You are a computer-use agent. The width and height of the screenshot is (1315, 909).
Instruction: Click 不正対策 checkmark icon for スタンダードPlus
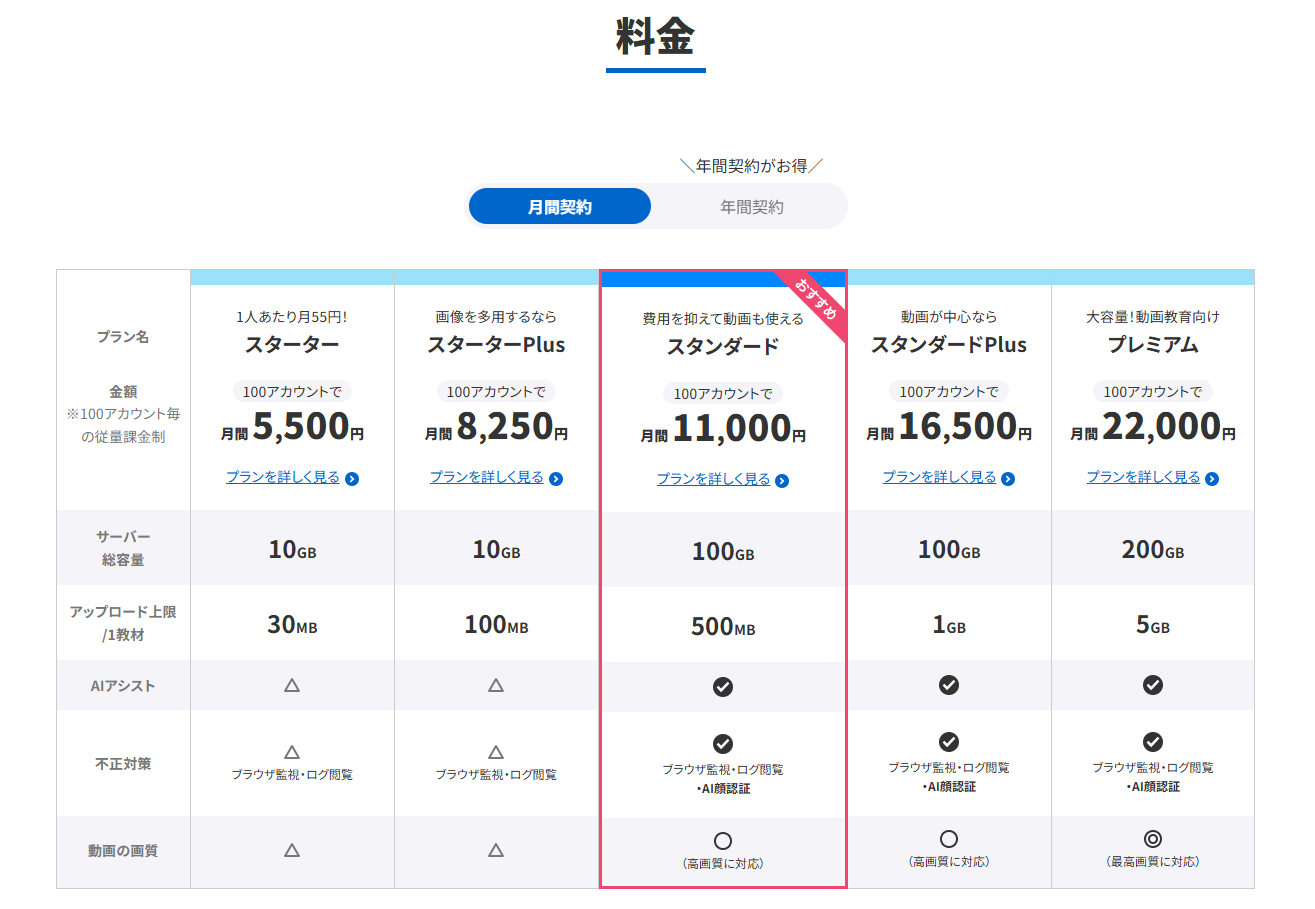(x=949, y=742)
